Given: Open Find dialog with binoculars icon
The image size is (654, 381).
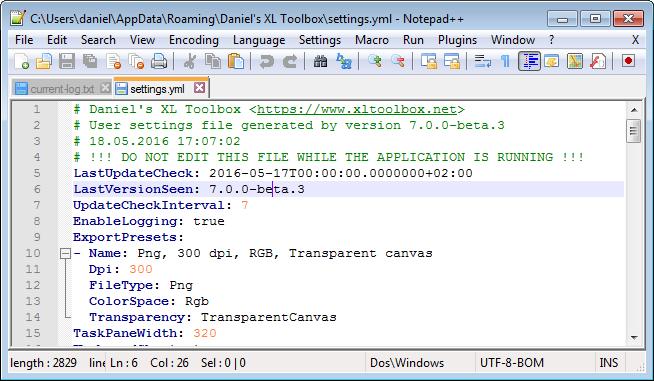Looking at the screenshot, I should 320,62.
